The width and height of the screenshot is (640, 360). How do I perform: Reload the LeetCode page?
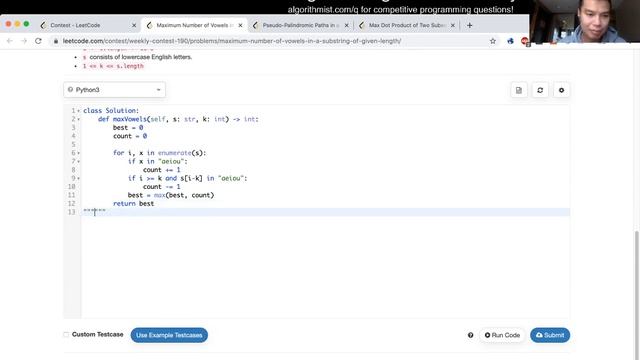[38, 41]
